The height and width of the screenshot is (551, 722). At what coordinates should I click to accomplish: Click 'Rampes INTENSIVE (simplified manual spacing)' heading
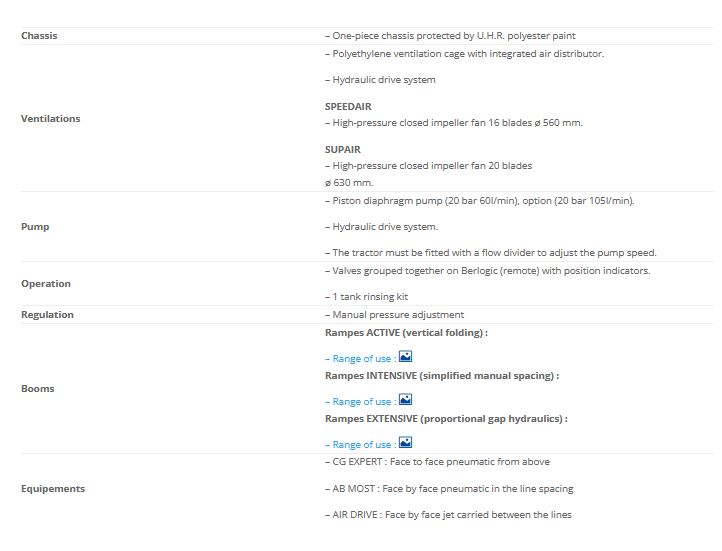point(442,376)
